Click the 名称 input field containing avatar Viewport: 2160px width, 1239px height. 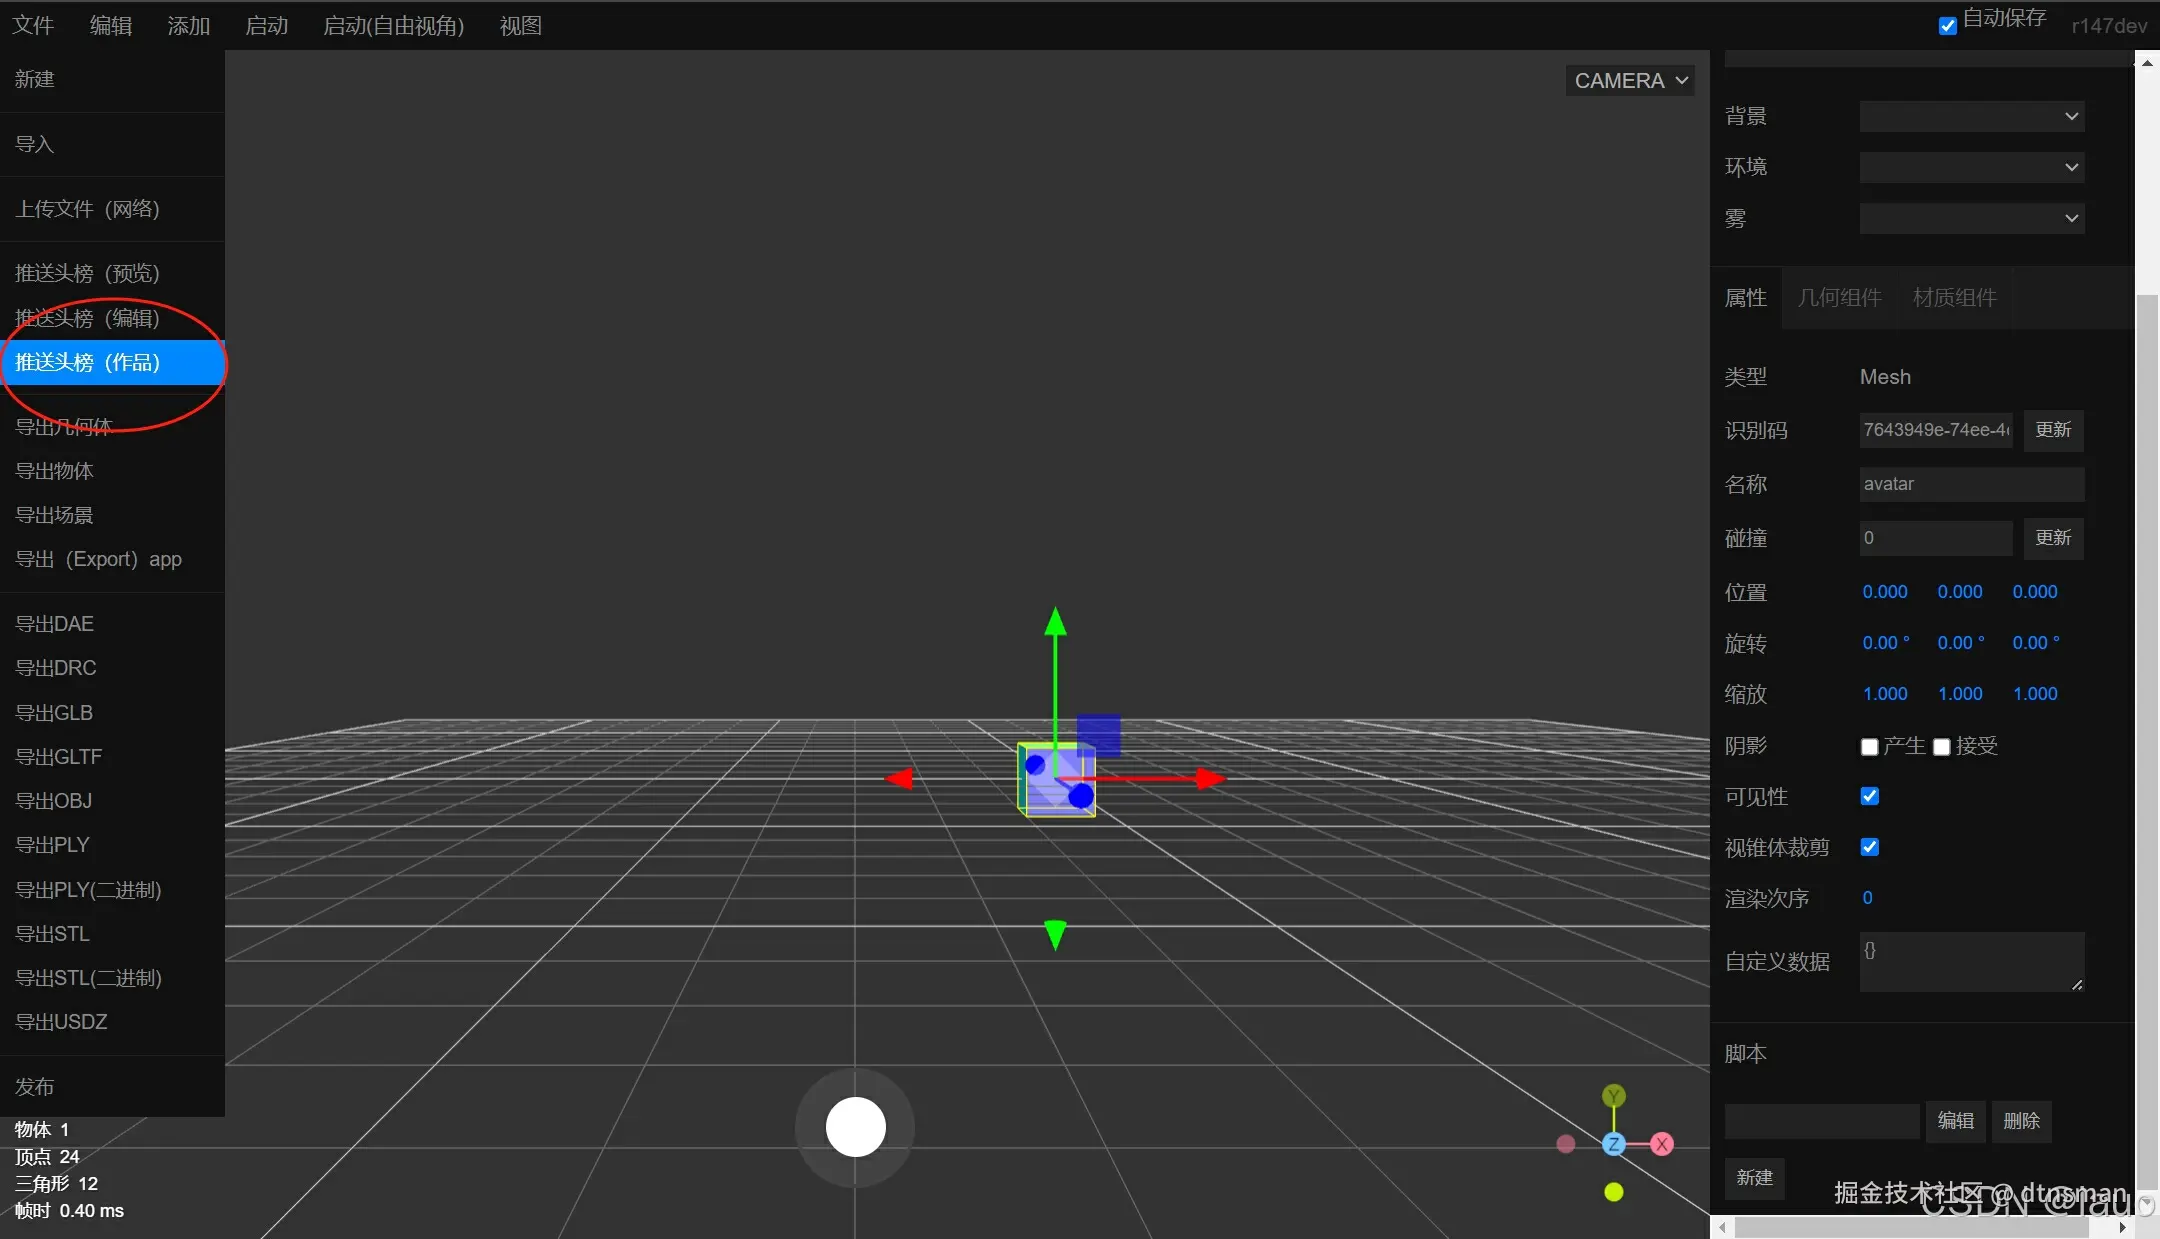(1971, 484)
